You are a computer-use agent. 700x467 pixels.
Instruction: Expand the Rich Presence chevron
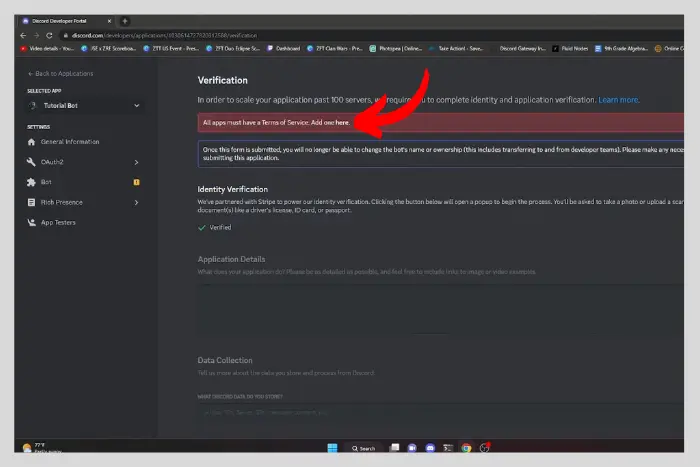pos(137,203)
